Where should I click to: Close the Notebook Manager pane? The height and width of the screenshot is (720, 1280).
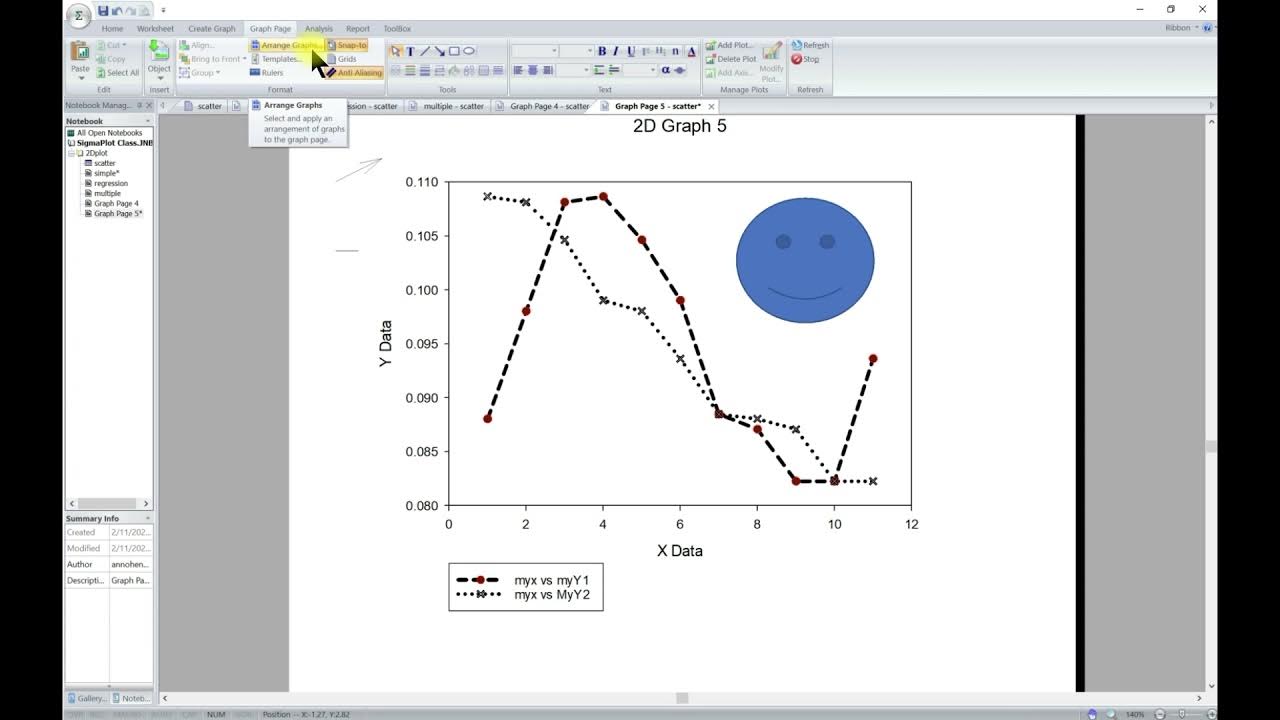click(x=149, y=105)
